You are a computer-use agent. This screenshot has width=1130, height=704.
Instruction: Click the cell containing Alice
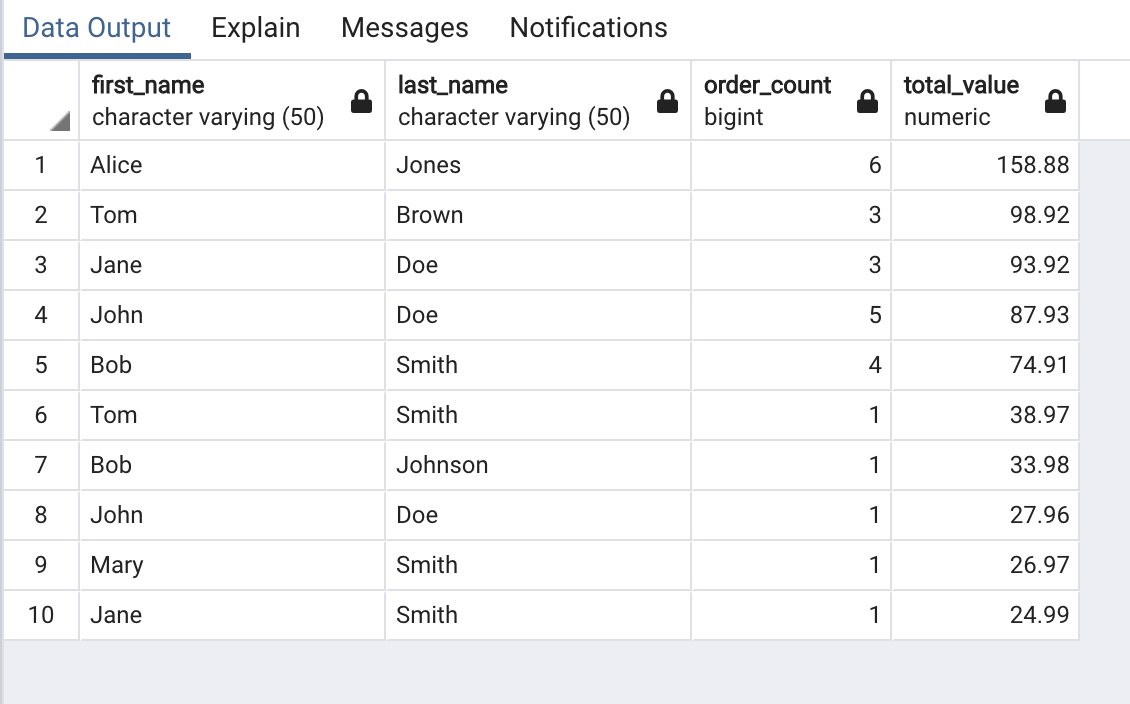pos(232,165)
